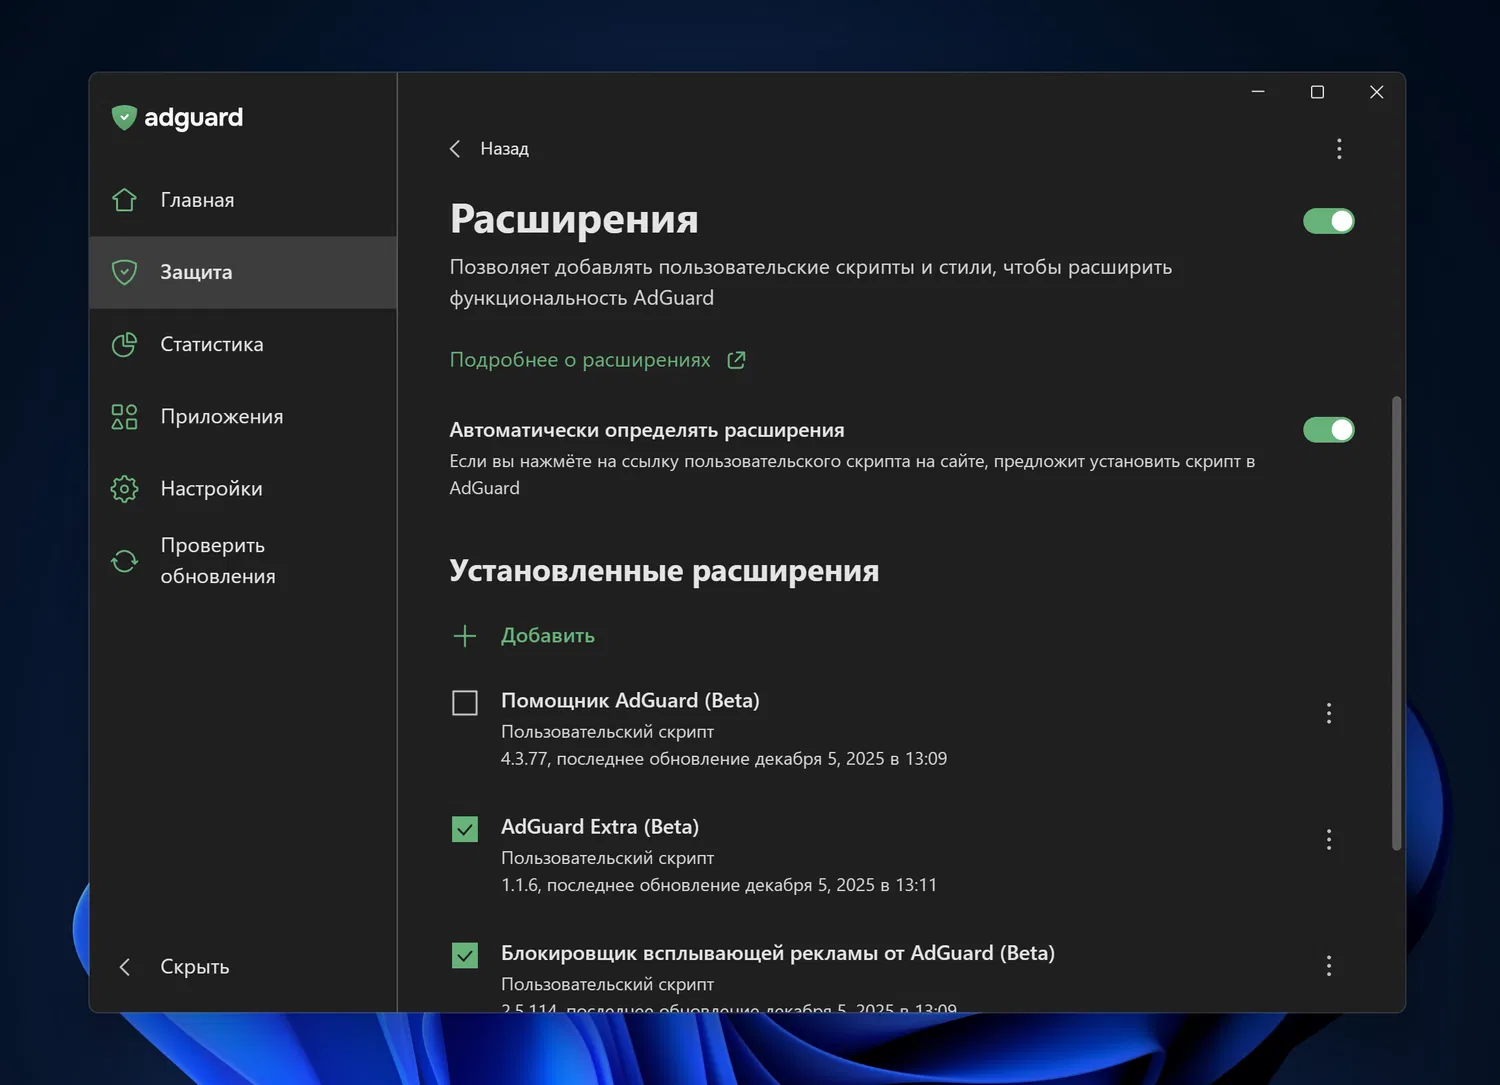Click the collapse chevron beside Скрыть
Image resolution: width=1500 pixels, height=1085 pixels.
[x=125, y=967]
